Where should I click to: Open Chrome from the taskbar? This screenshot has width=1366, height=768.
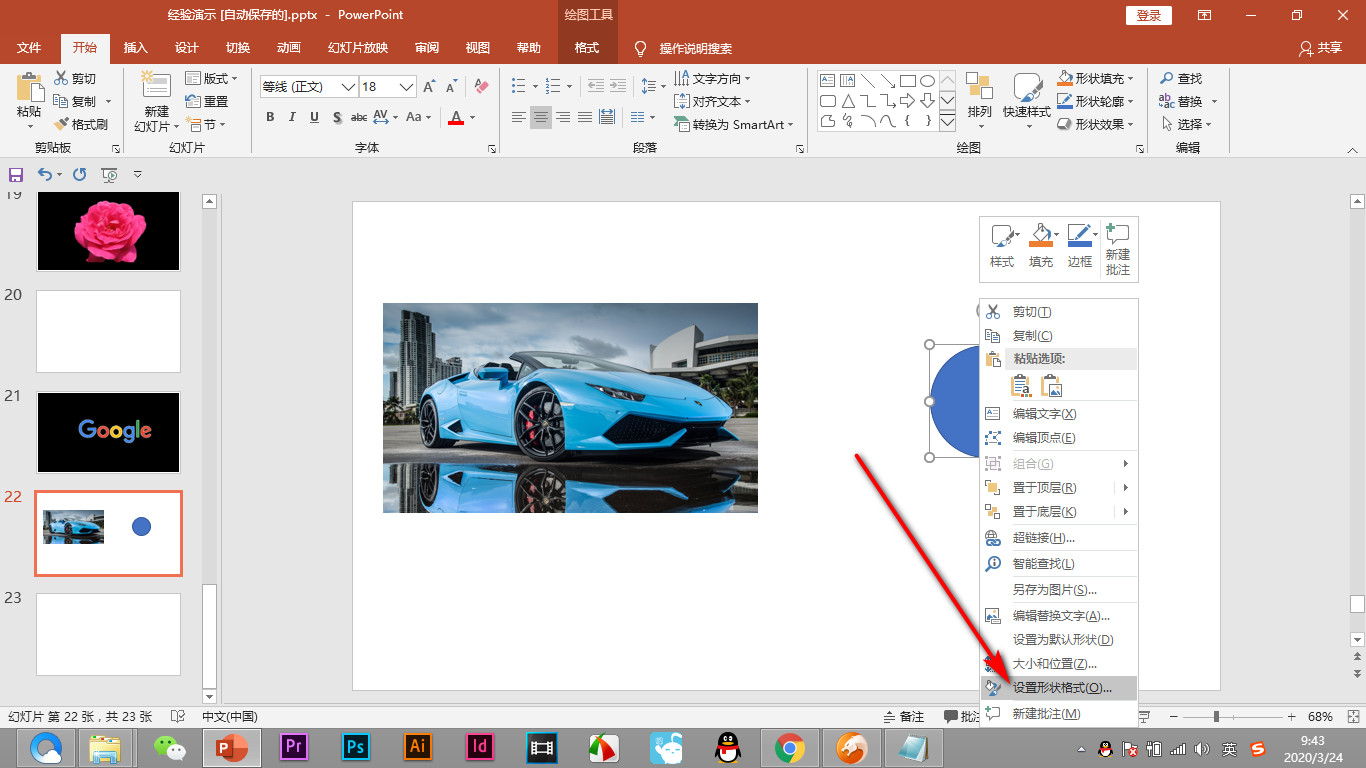tap(790, 747)
